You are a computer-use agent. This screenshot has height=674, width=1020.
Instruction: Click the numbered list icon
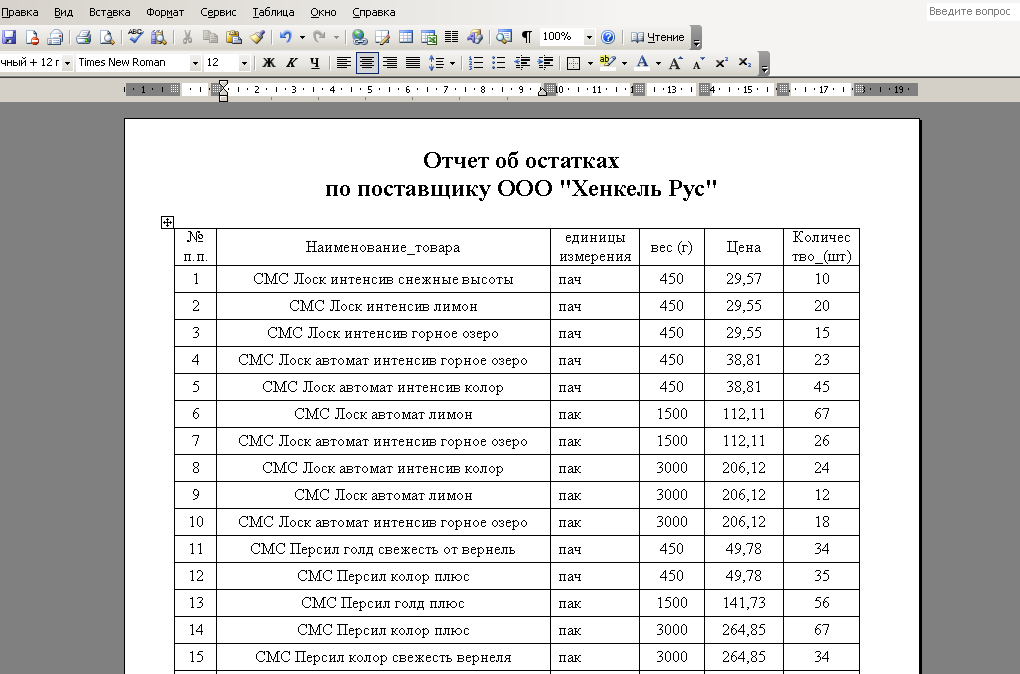click(476, 62)
